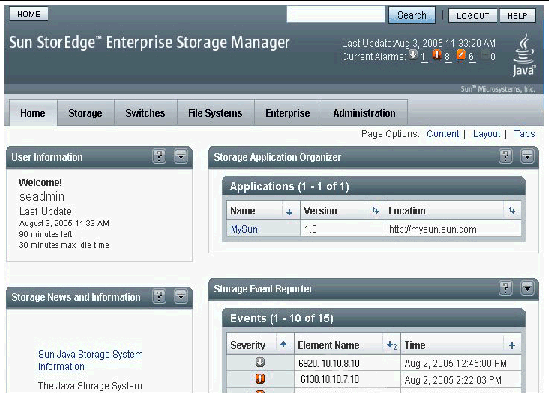Click the Last Update timestamp in the header

(x=419, y=43)
